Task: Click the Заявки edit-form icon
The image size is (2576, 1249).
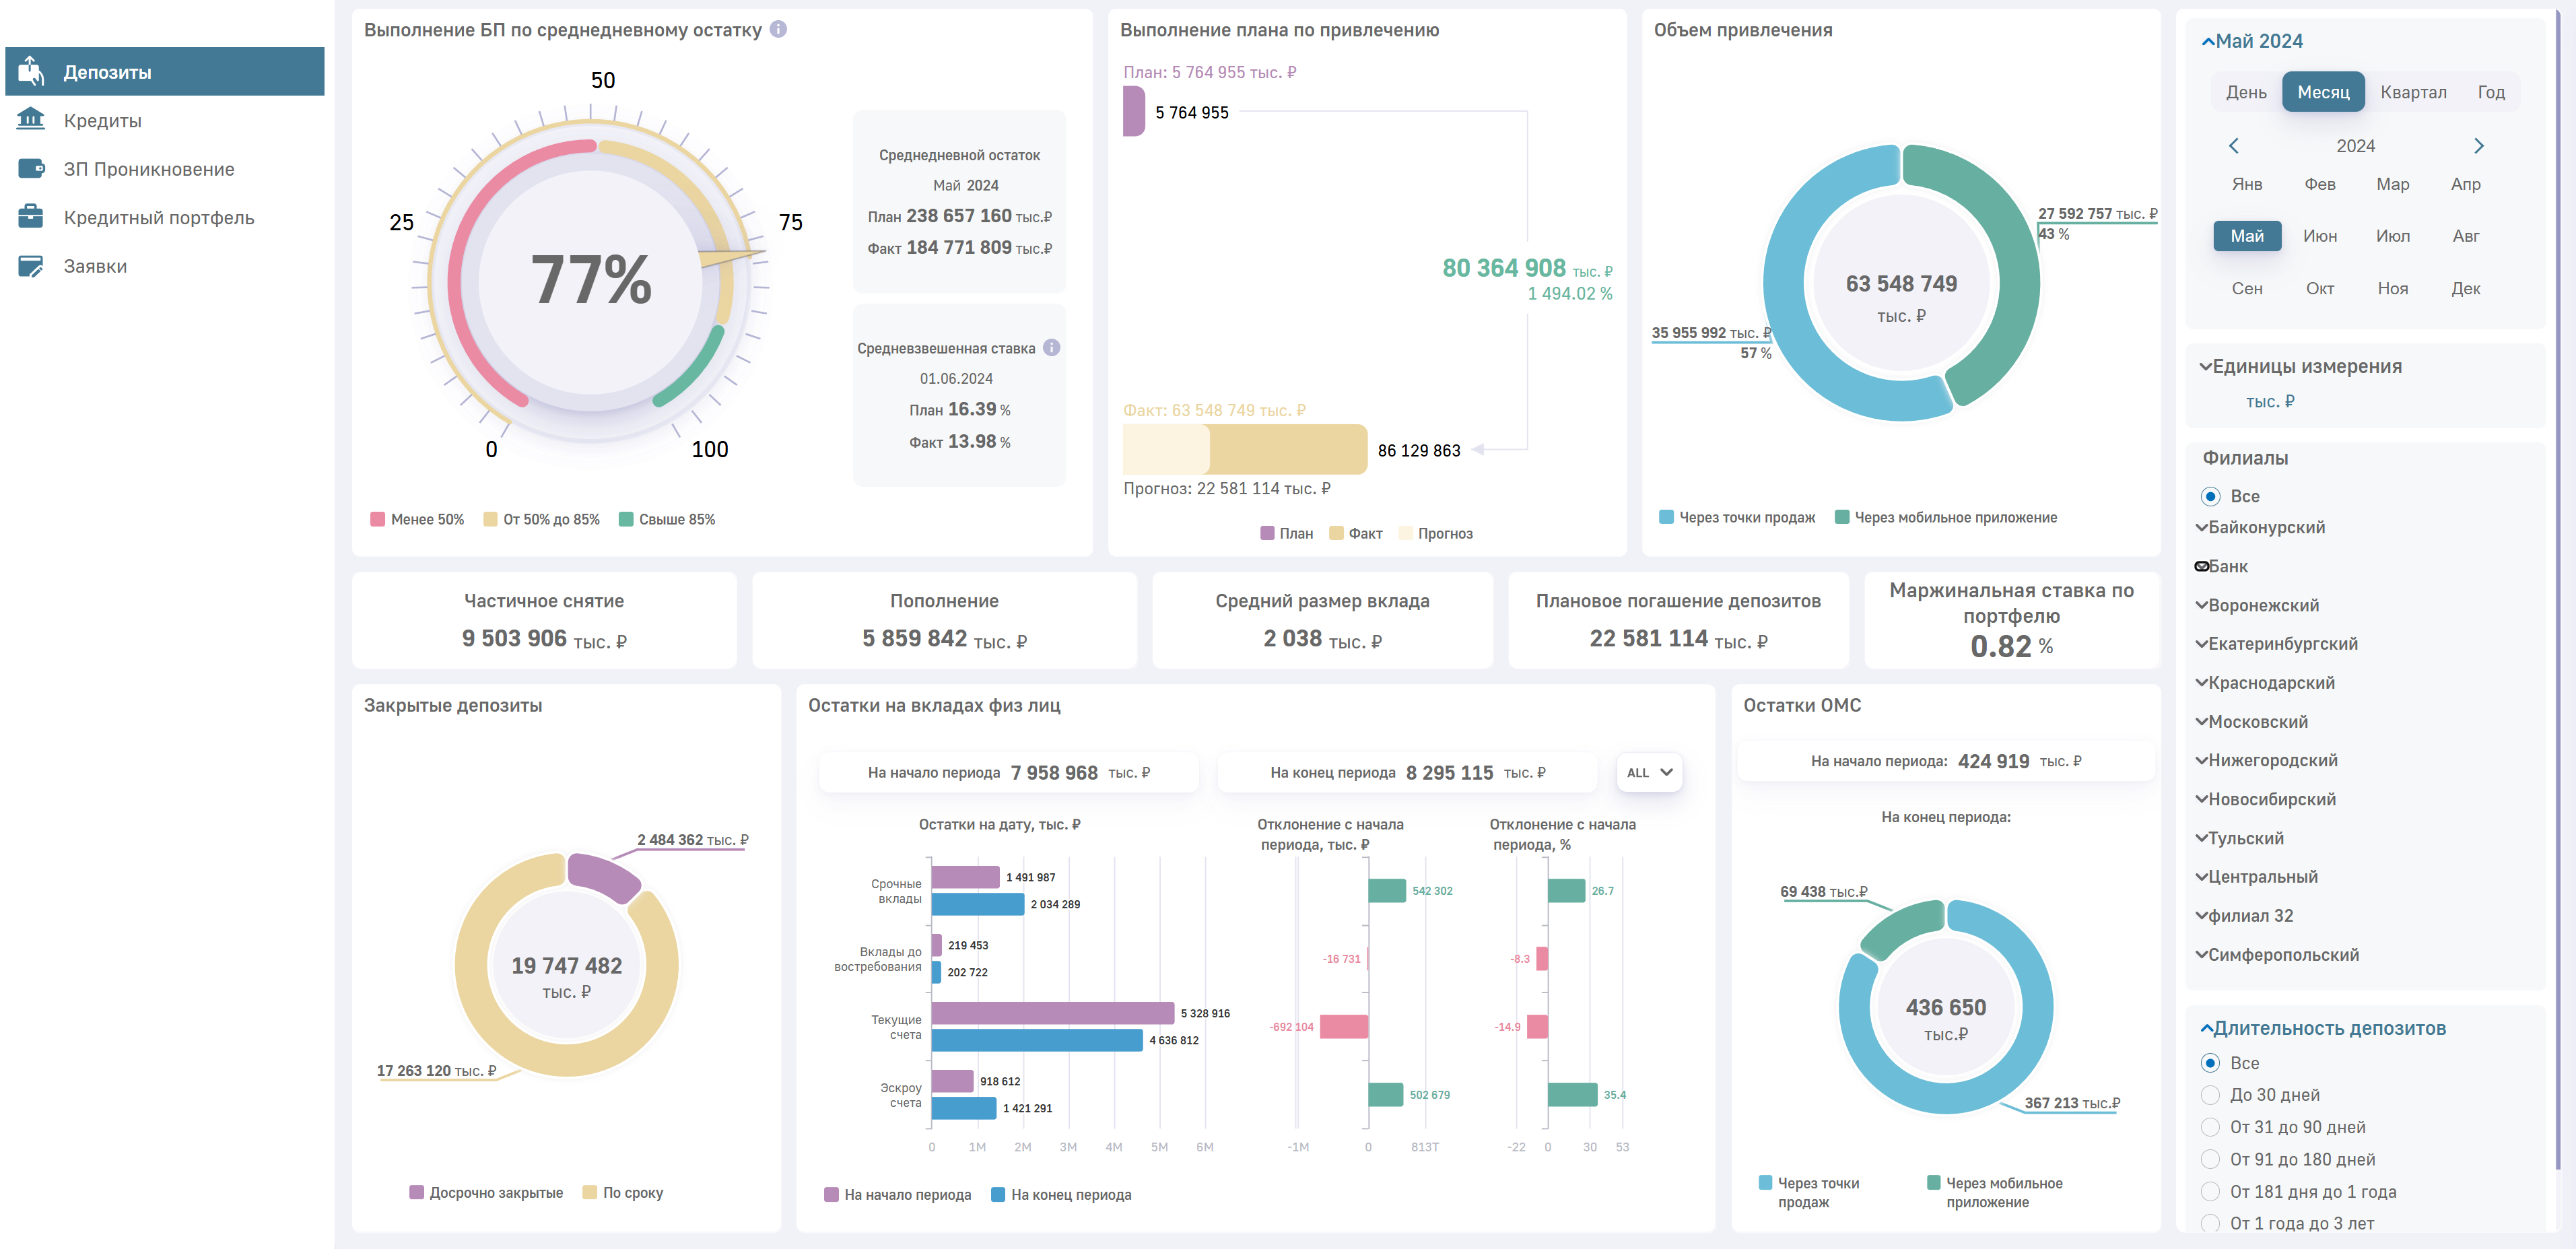Action: [31, 266]
